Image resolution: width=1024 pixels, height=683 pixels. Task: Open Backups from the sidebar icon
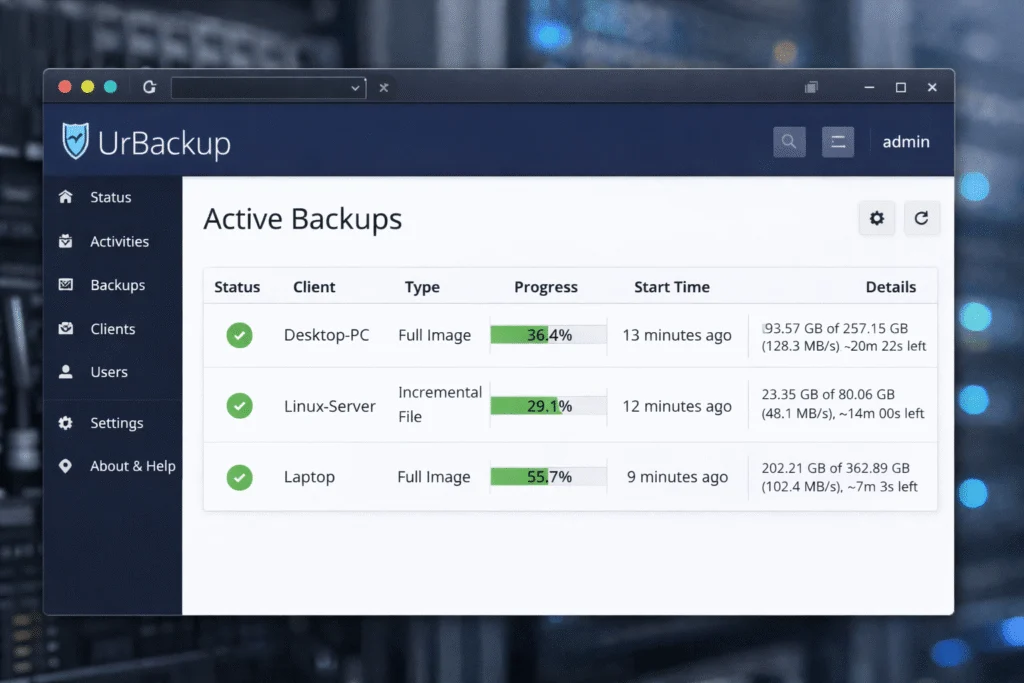coord(67,285)
